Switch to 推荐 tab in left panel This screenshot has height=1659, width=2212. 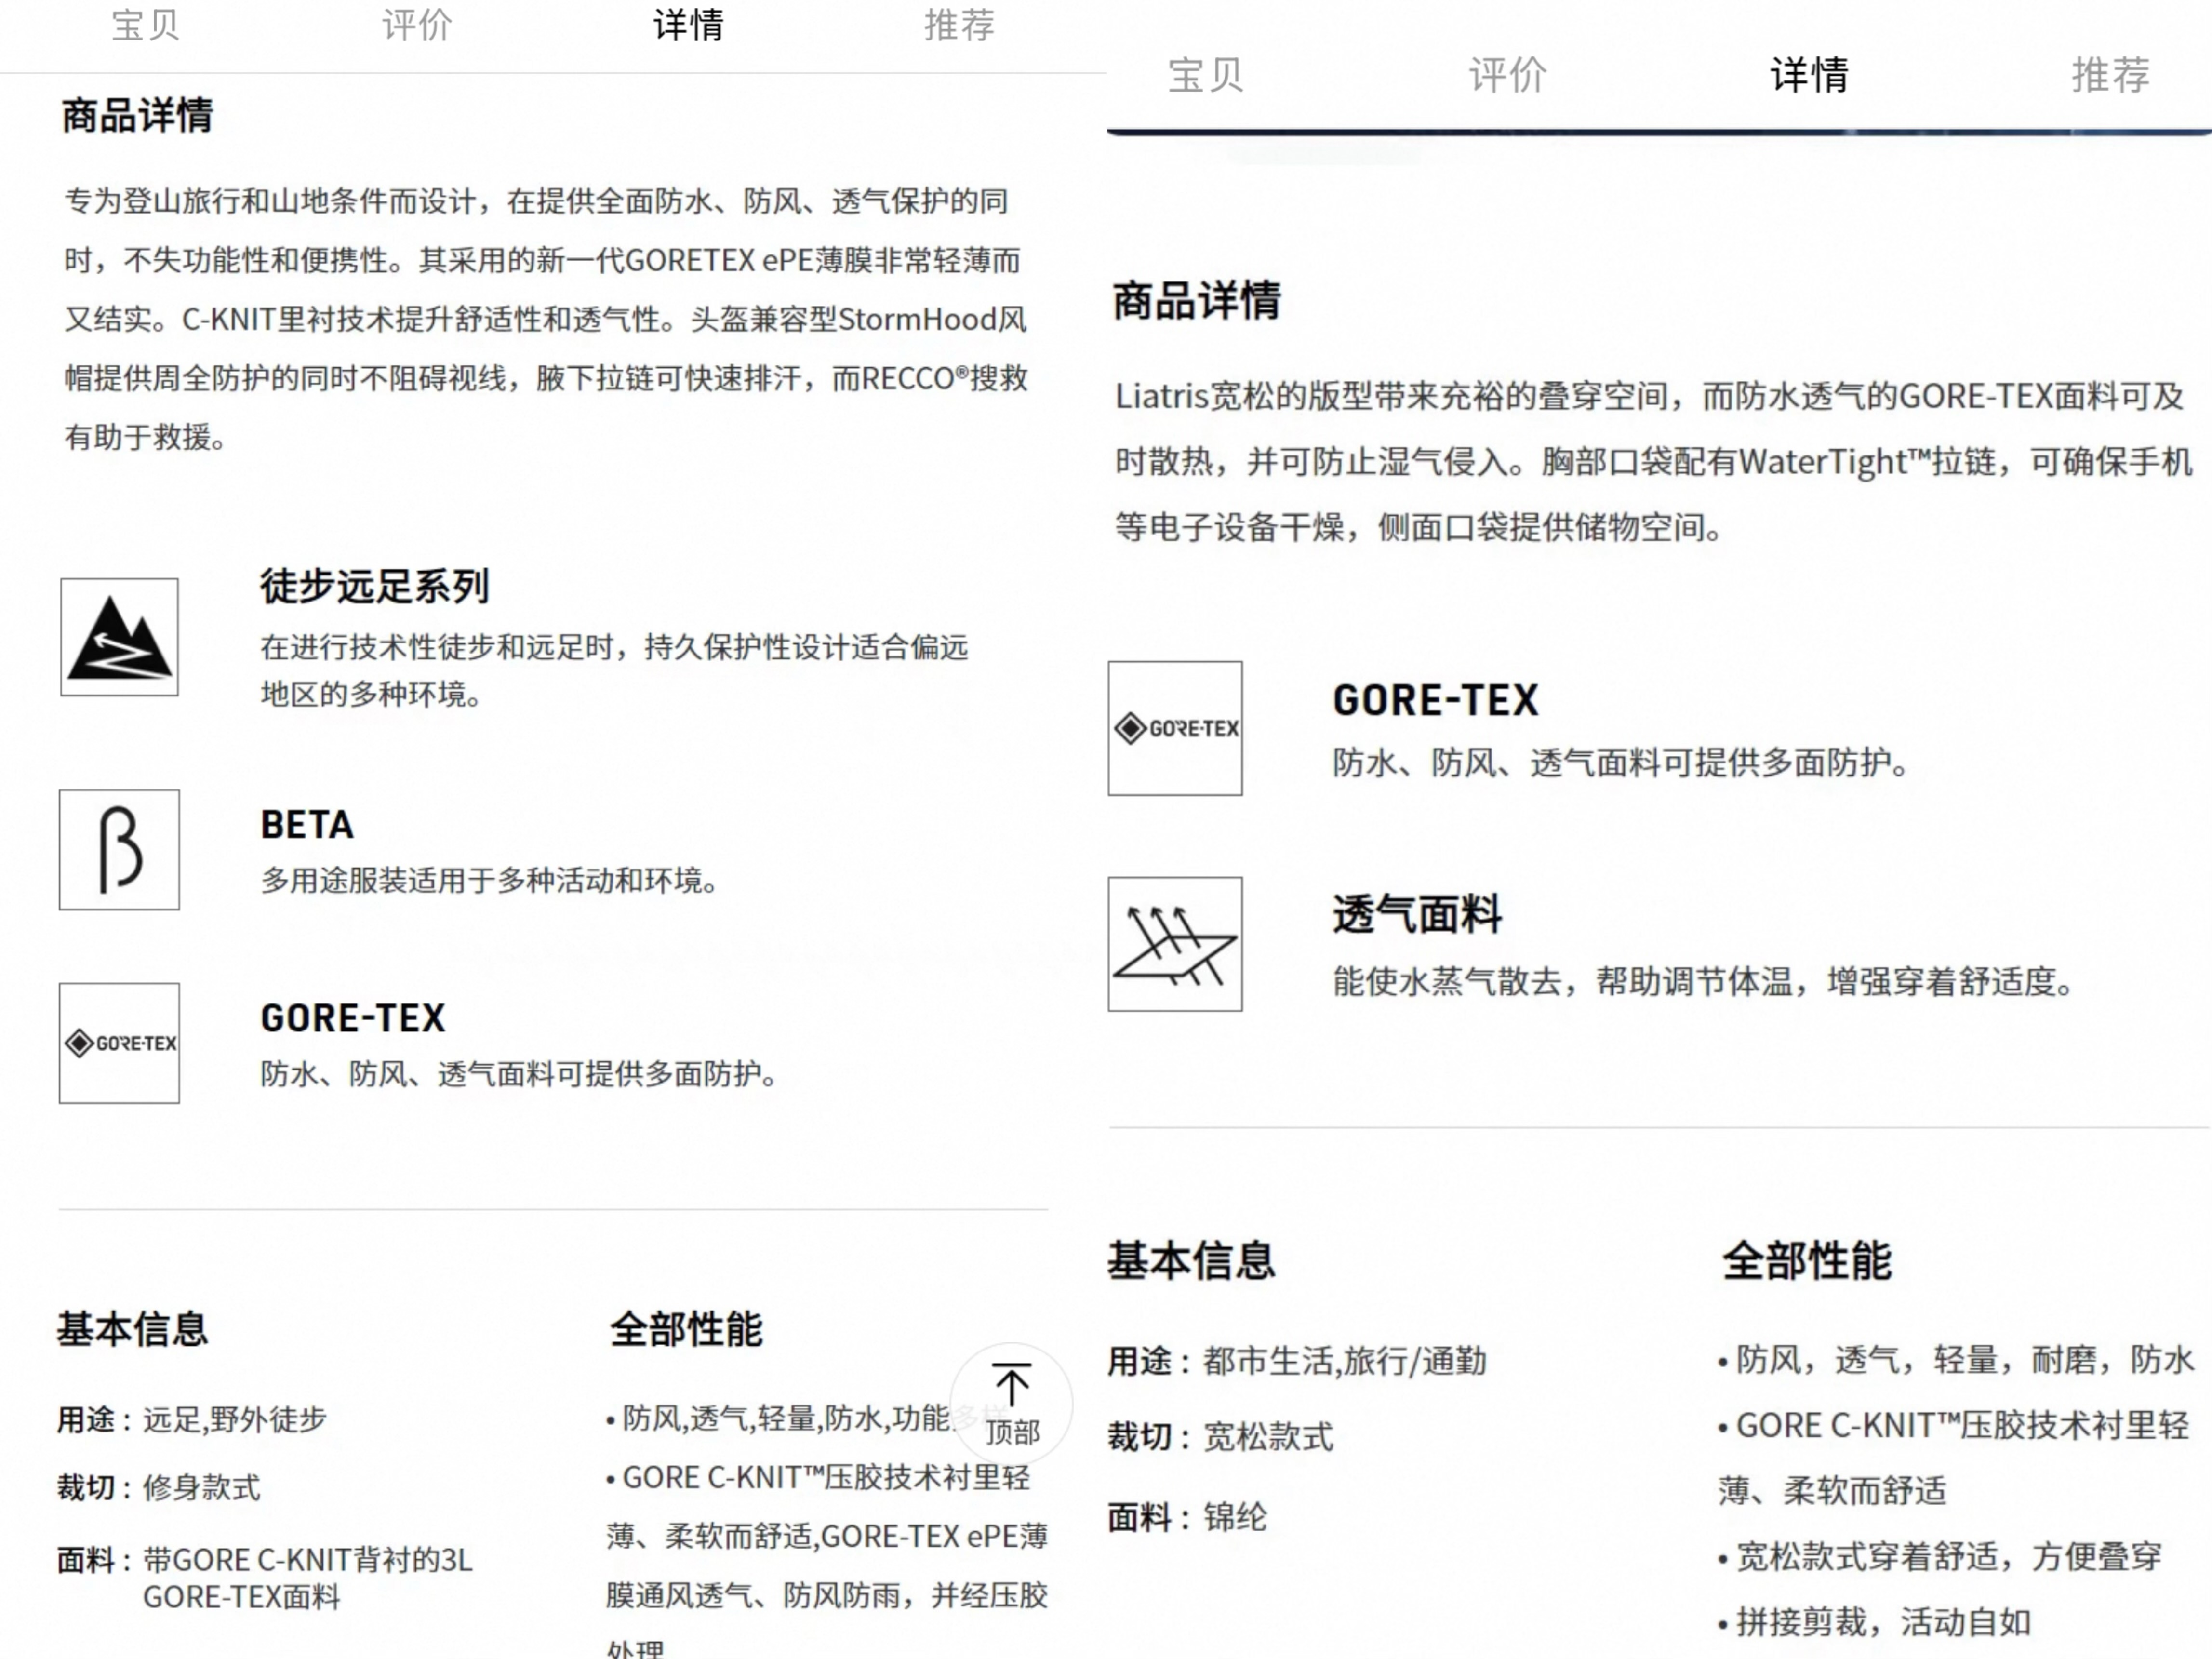pyautogui.click(x=959, y=25)
